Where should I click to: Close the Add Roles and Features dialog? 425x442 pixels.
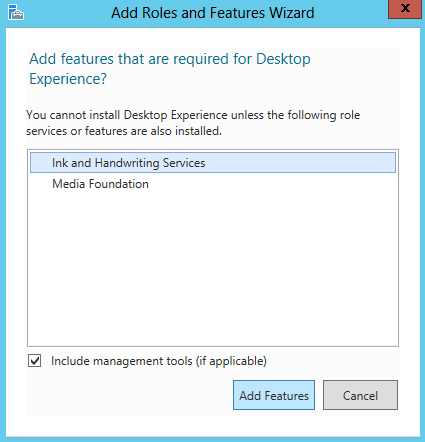[x=405, y=9]
